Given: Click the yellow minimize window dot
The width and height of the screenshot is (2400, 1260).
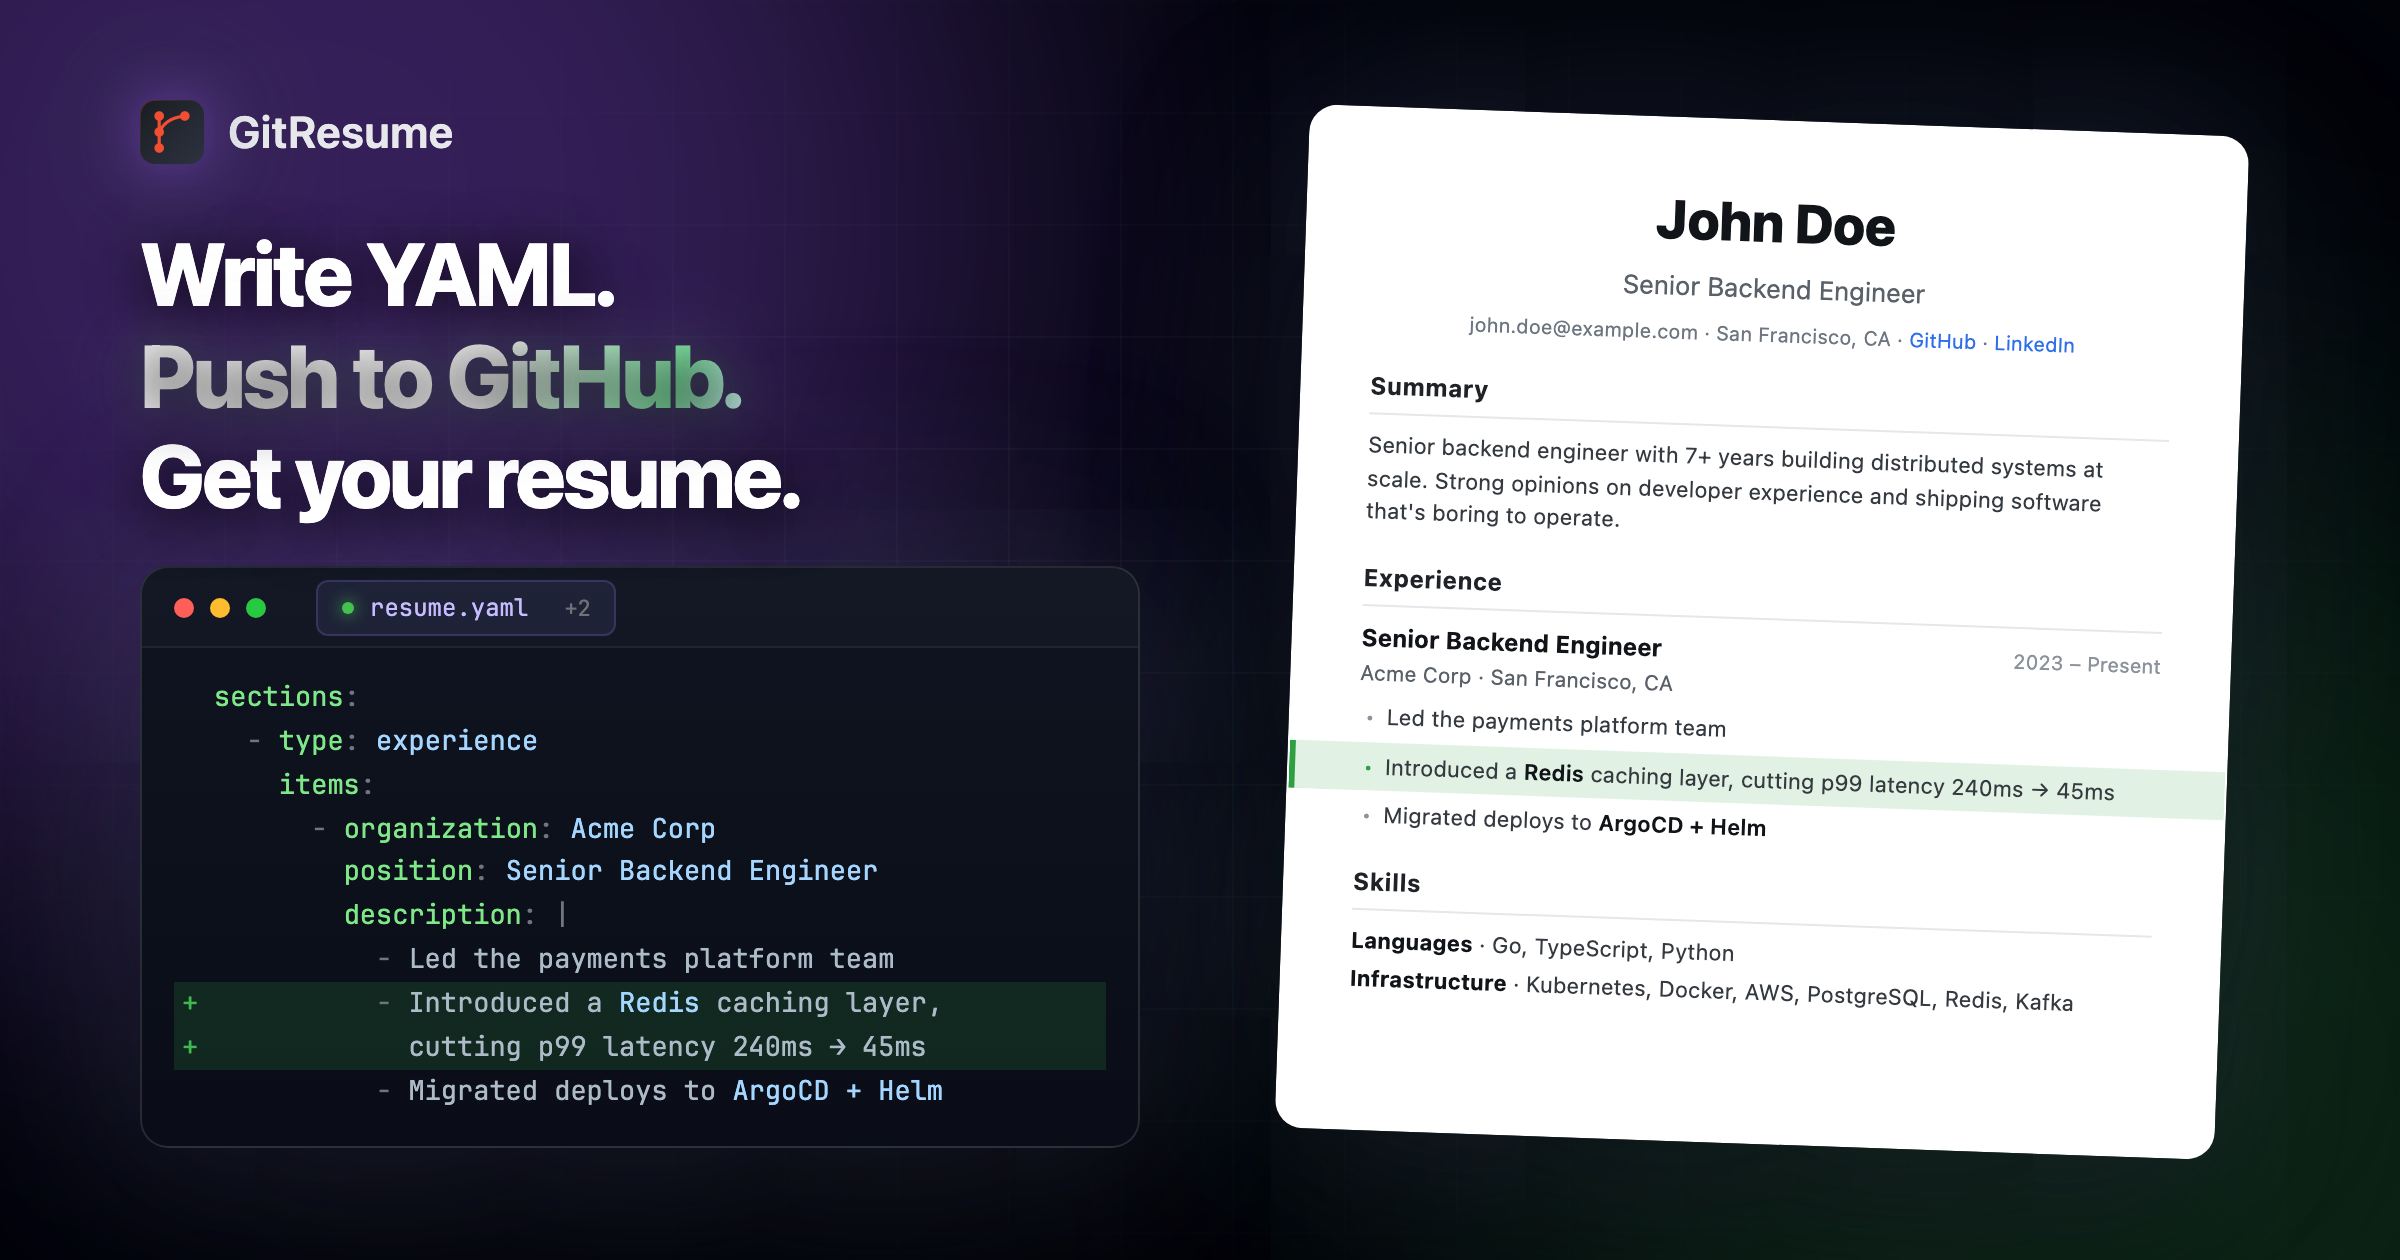Looking at the screenshot, I should (x=220, y=608).
